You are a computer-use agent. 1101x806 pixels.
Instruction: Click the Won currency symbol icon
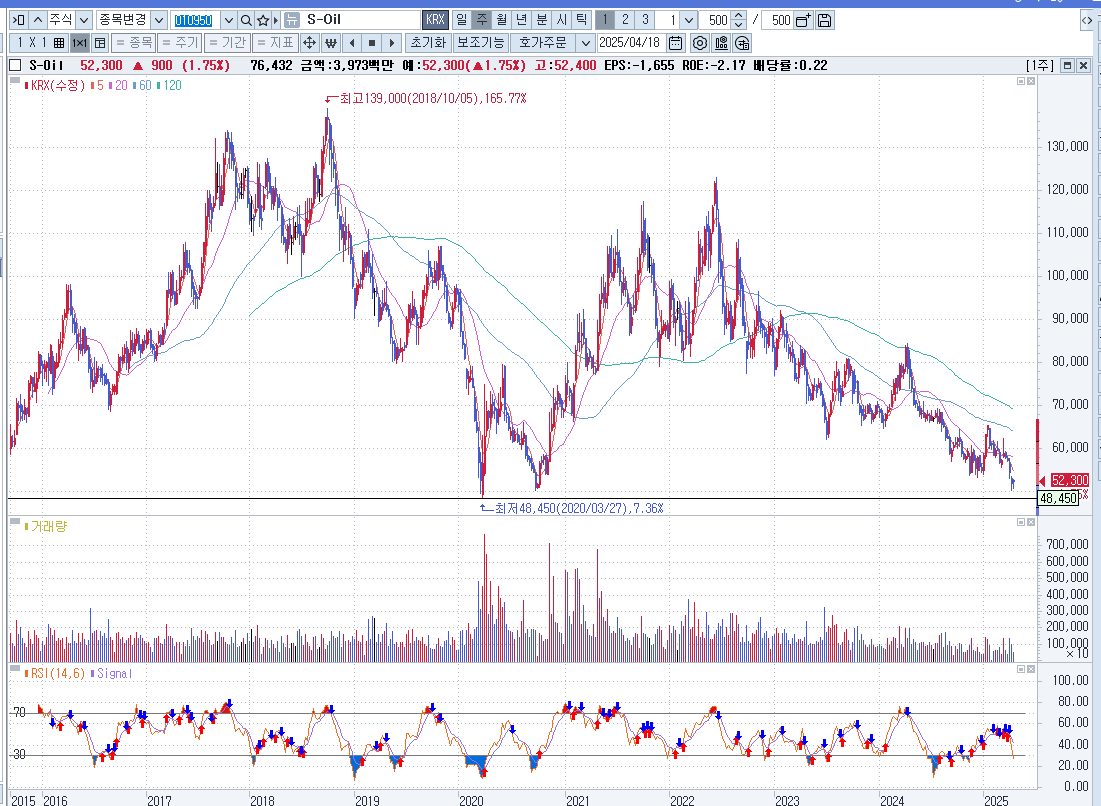[x=330, y=43]
